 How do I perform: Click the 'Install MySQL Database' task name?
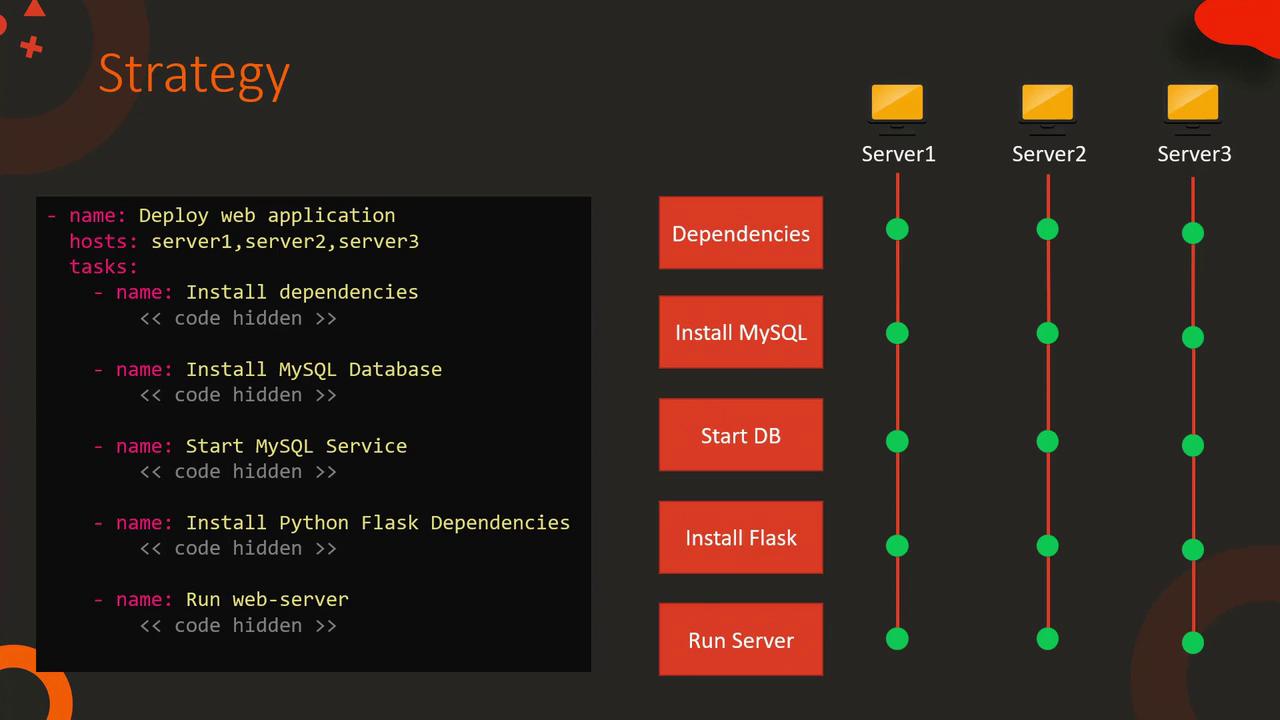pyautogui.click(x=313, y=369)
